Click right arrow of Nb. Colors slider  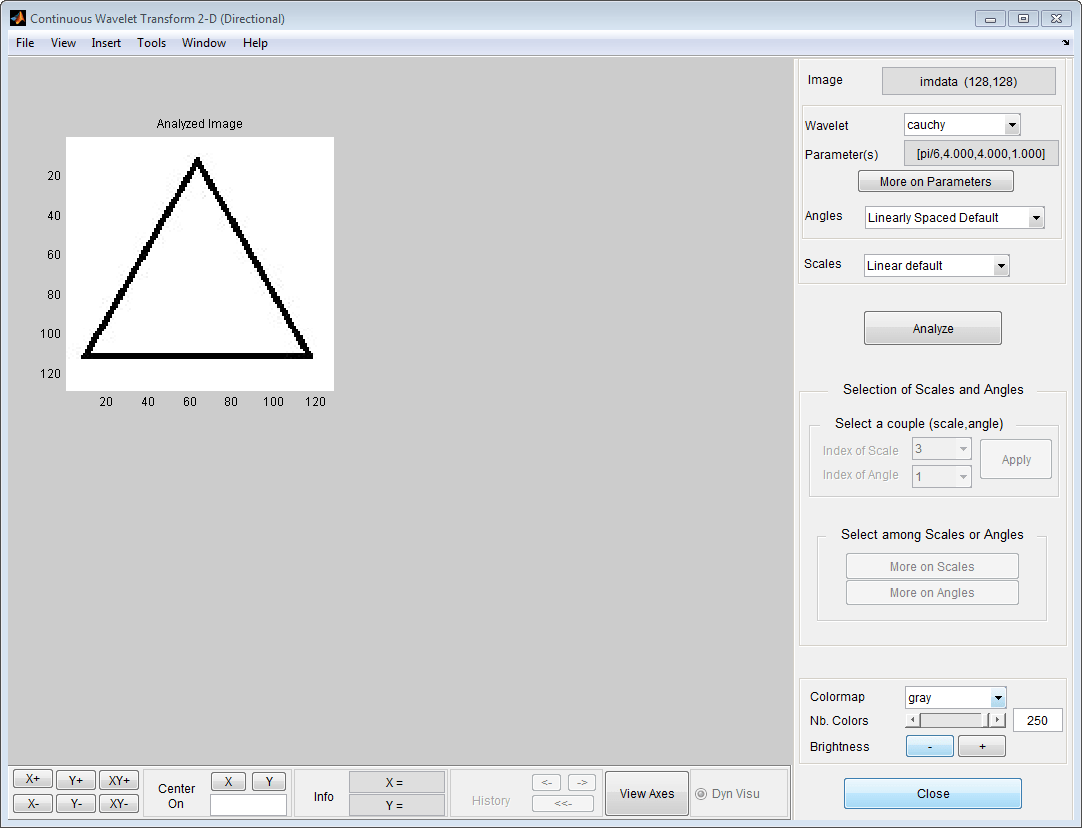point(998,720)
